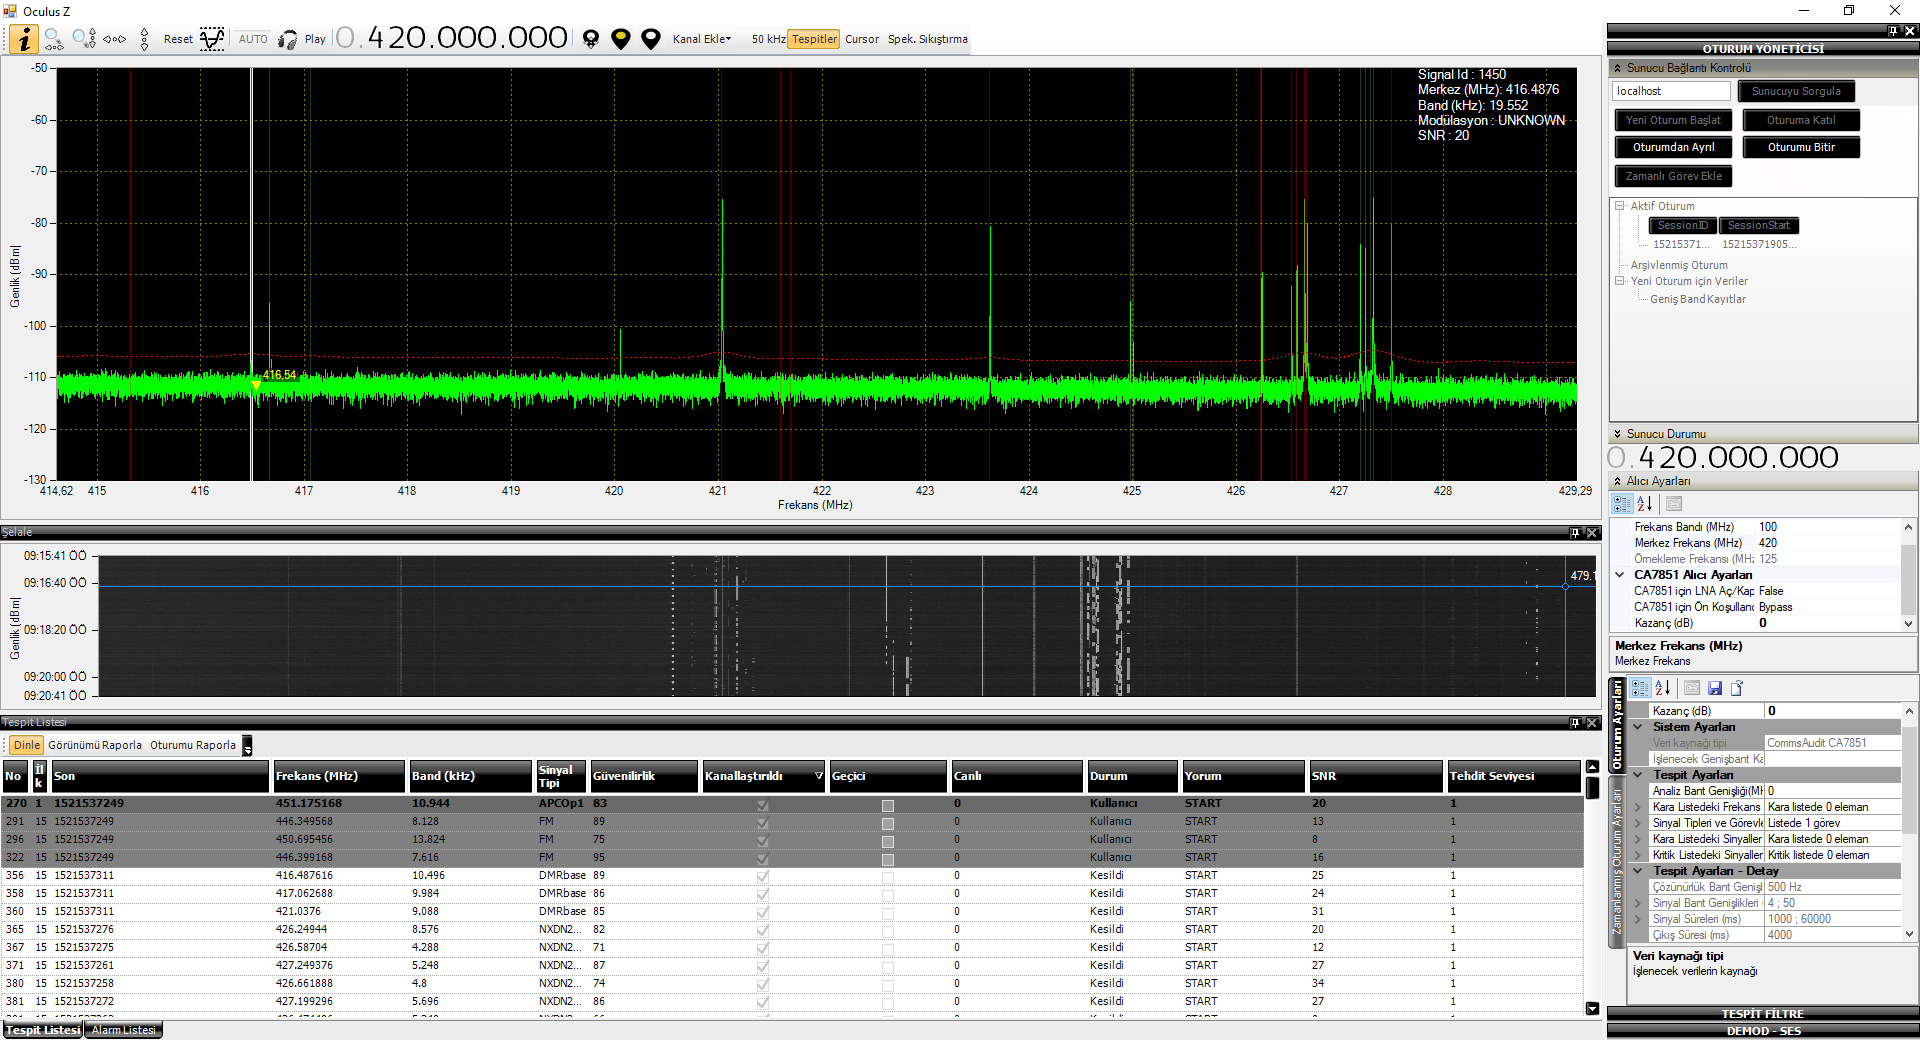This screenshot has height=1040, width=1920.
Task: Toggle Kanallaştırıldı checkbox for signal 356
Action: [x=763, y=876]
